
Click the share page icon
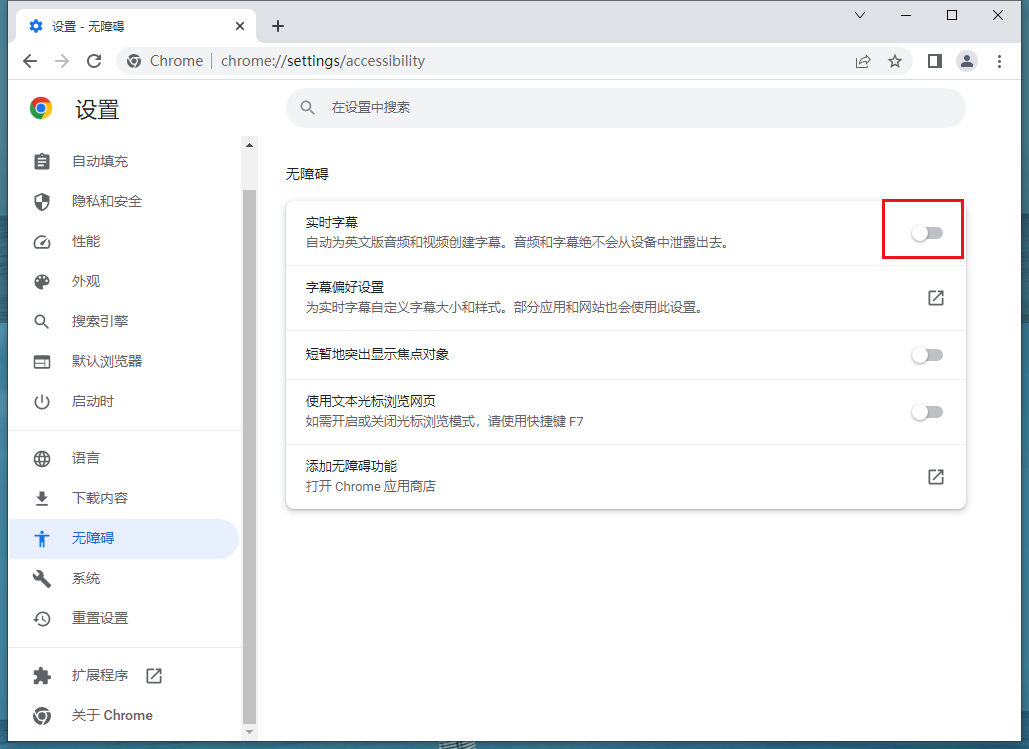863,61
